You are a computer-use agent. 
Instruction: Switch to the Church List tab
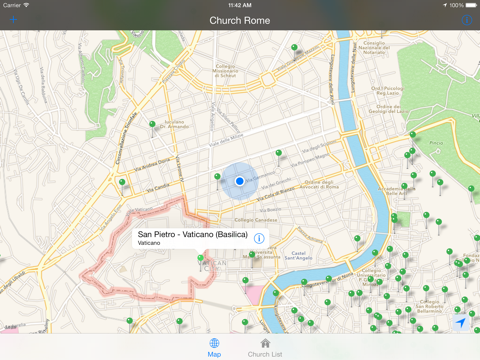[265, 347]
